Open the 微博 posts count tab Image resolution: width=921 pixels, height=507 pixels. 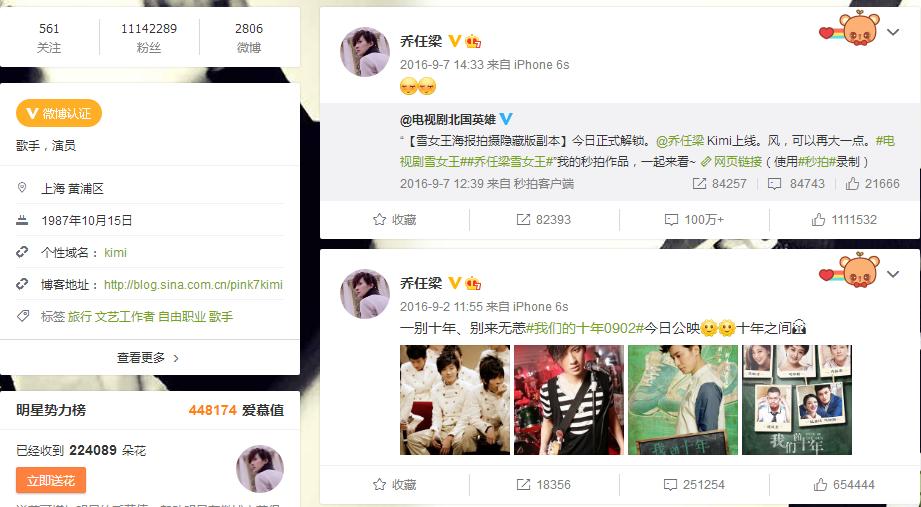pos(249,37)
